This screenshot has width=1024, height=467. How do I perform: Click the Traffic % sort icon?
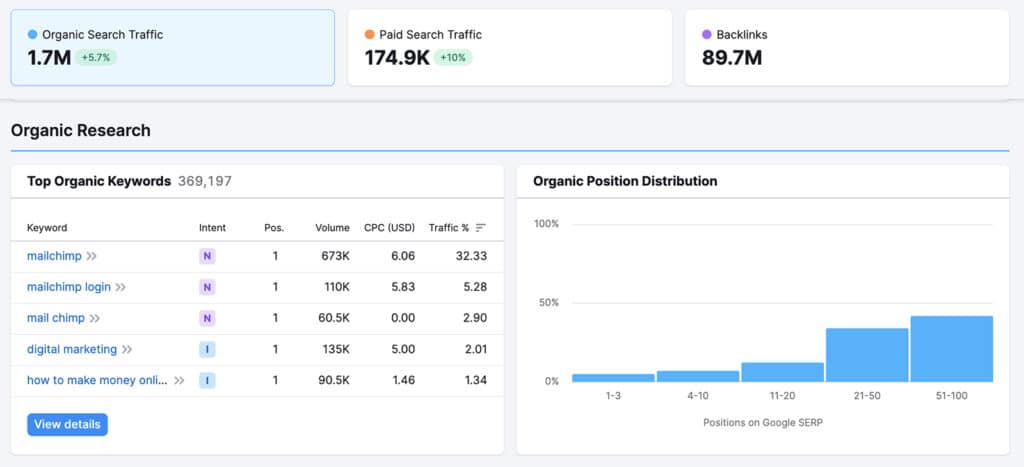coord(481,228)
